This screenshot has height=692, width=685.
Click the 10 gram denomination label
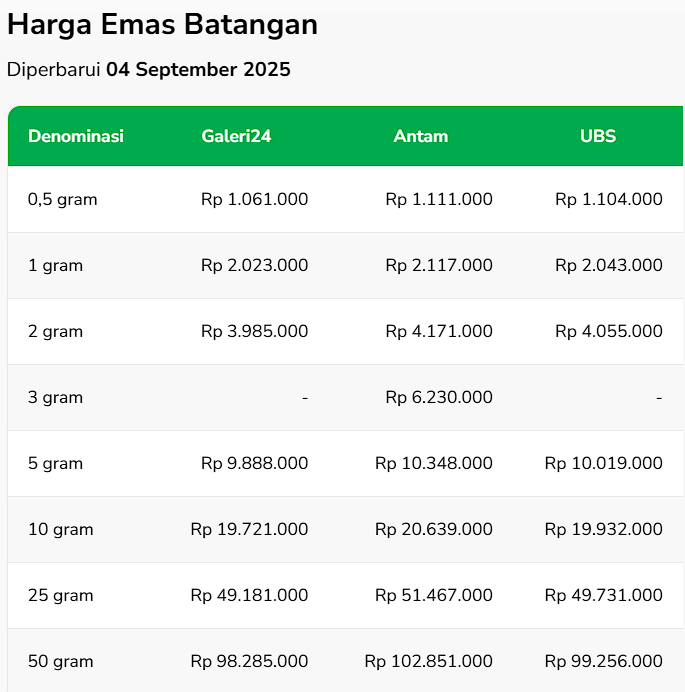tap(60, 529)
